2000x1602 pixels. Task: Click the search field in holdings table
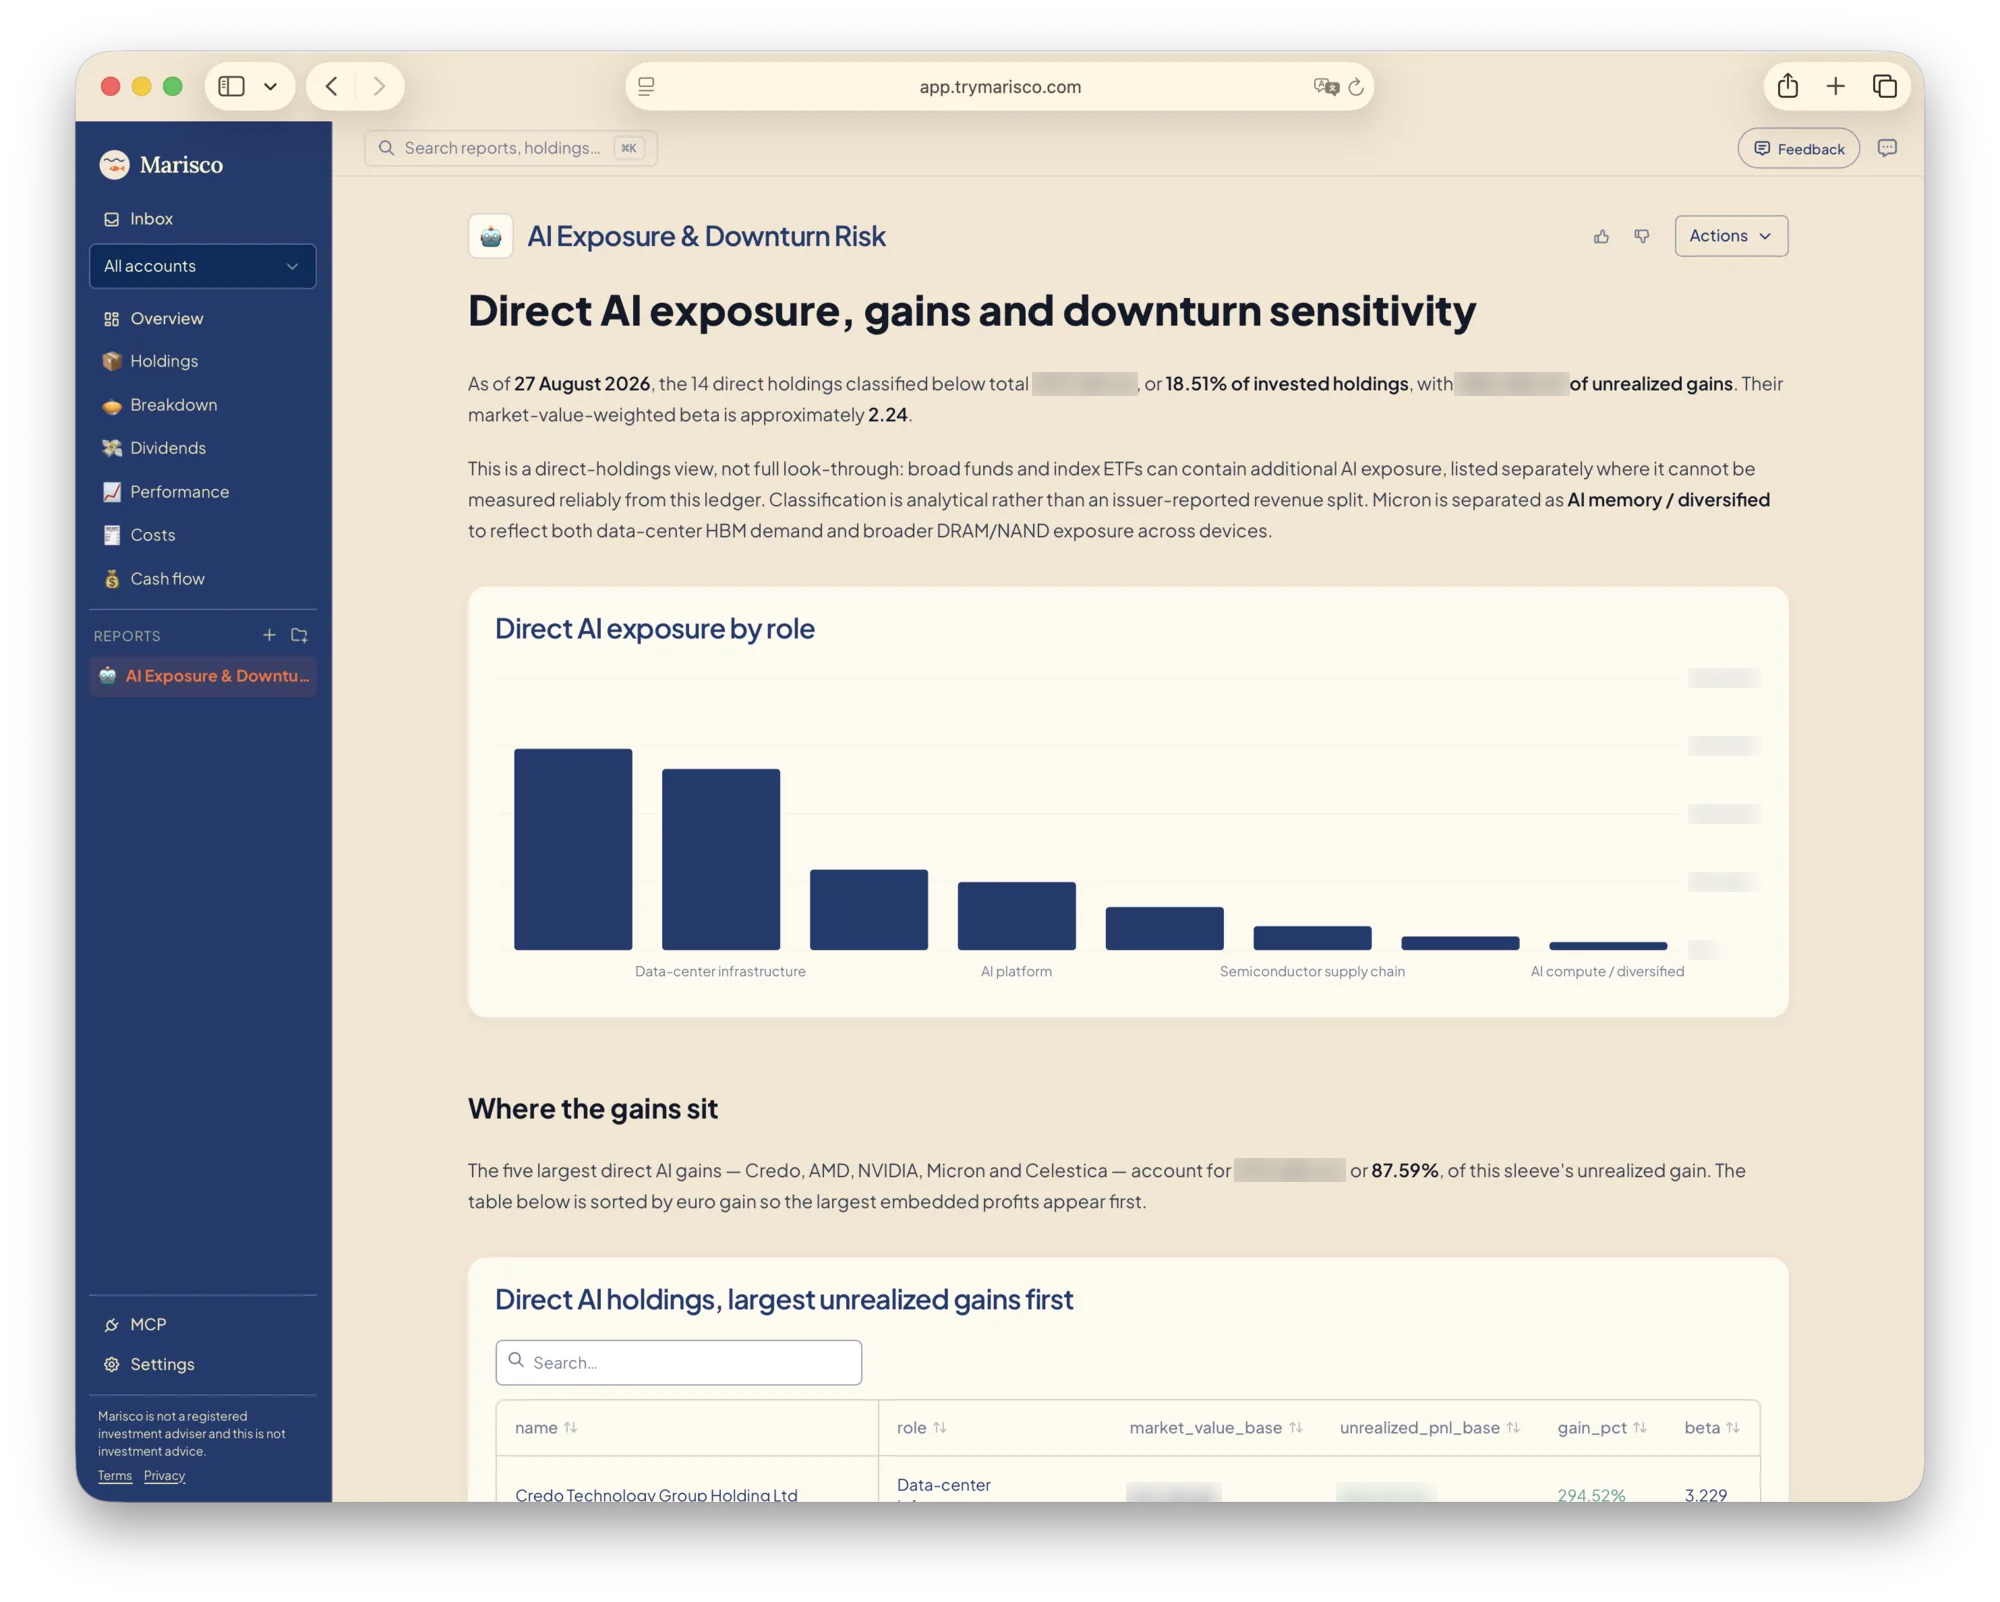[x=679, y=1362]
